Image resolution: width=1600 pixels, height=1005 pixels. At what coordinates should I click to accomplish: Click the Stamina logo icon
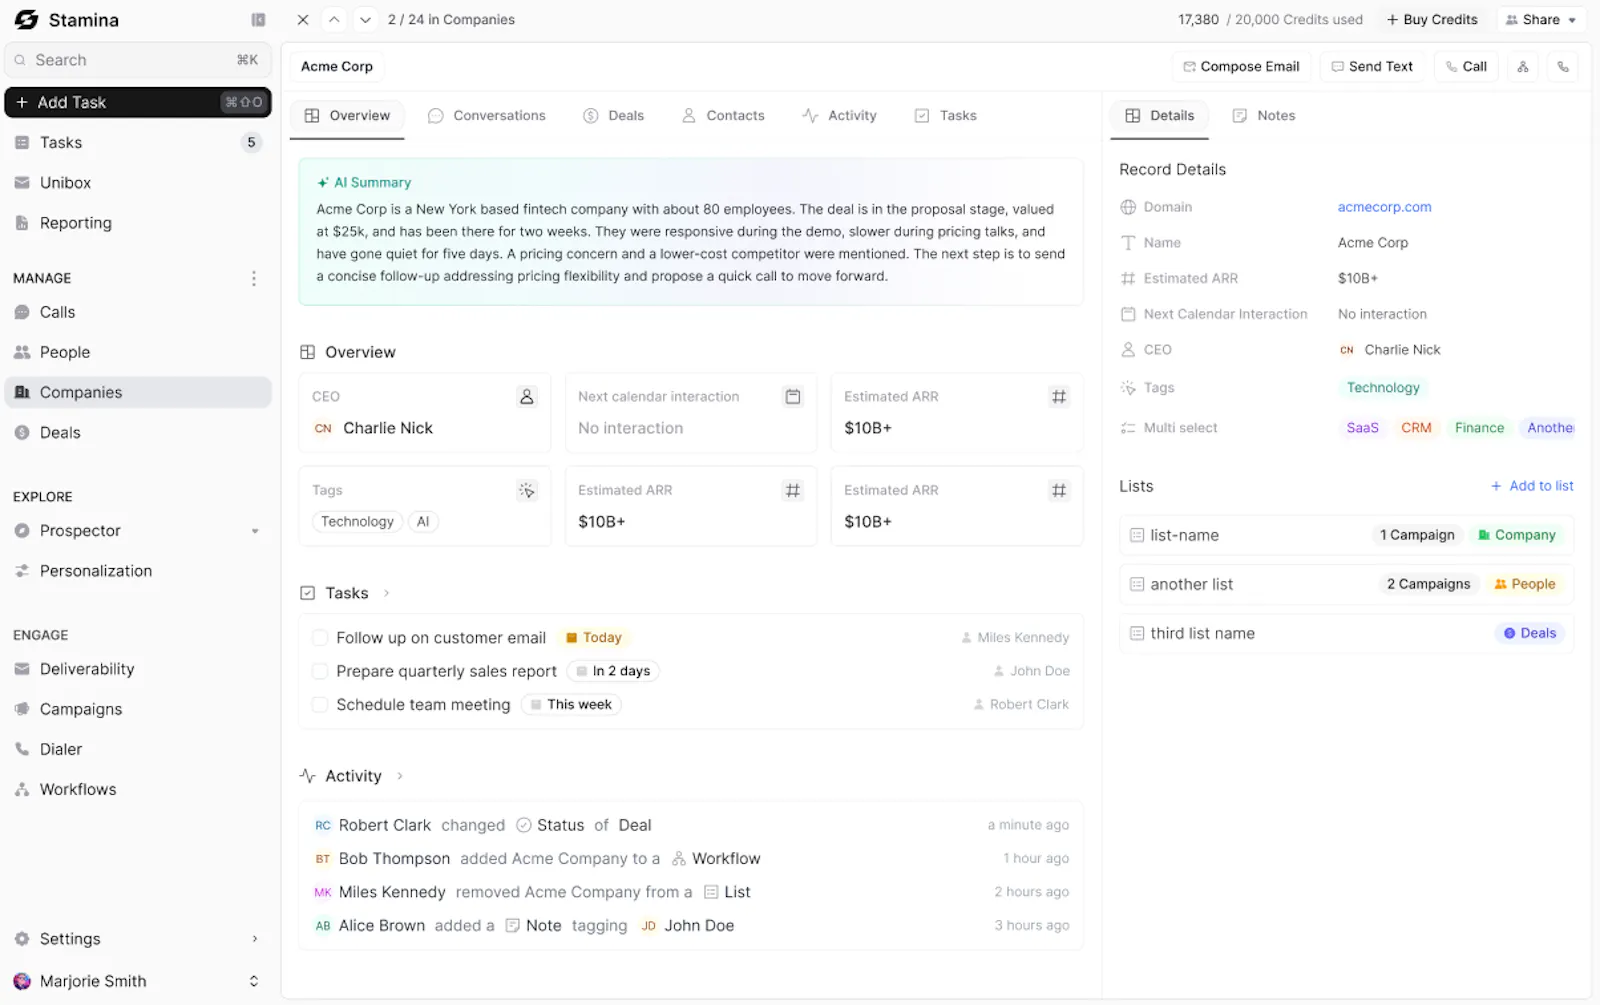[27, 20]
